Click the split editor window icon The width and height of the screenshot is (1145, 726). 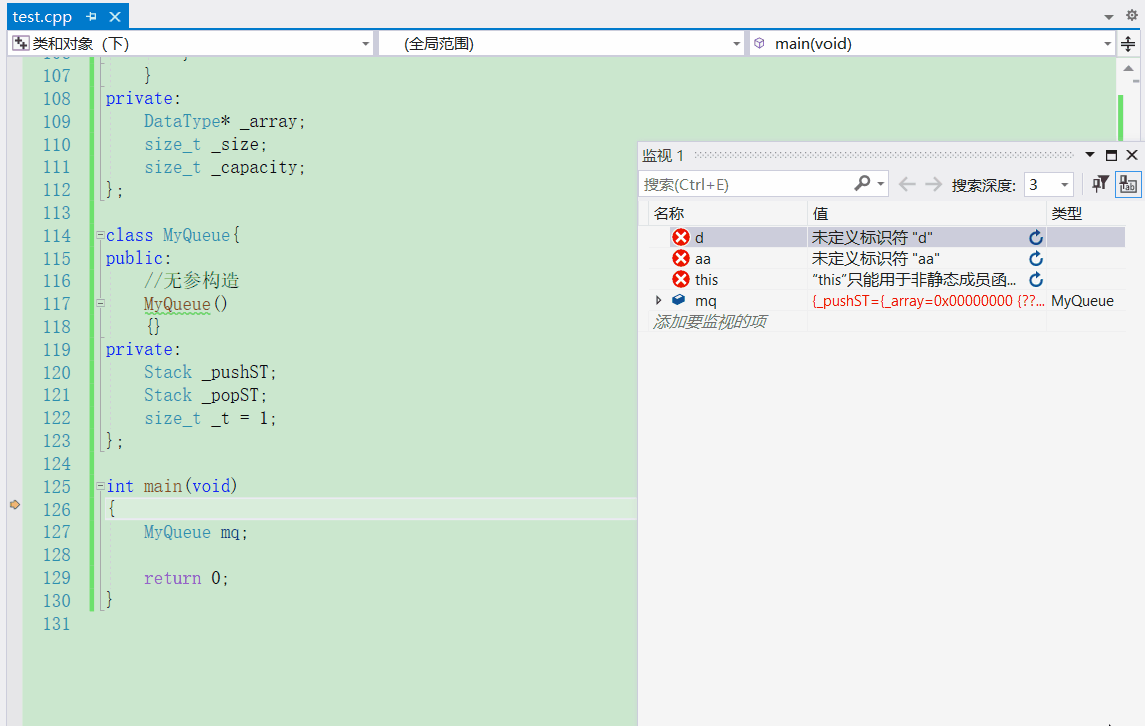[1128, 44]
